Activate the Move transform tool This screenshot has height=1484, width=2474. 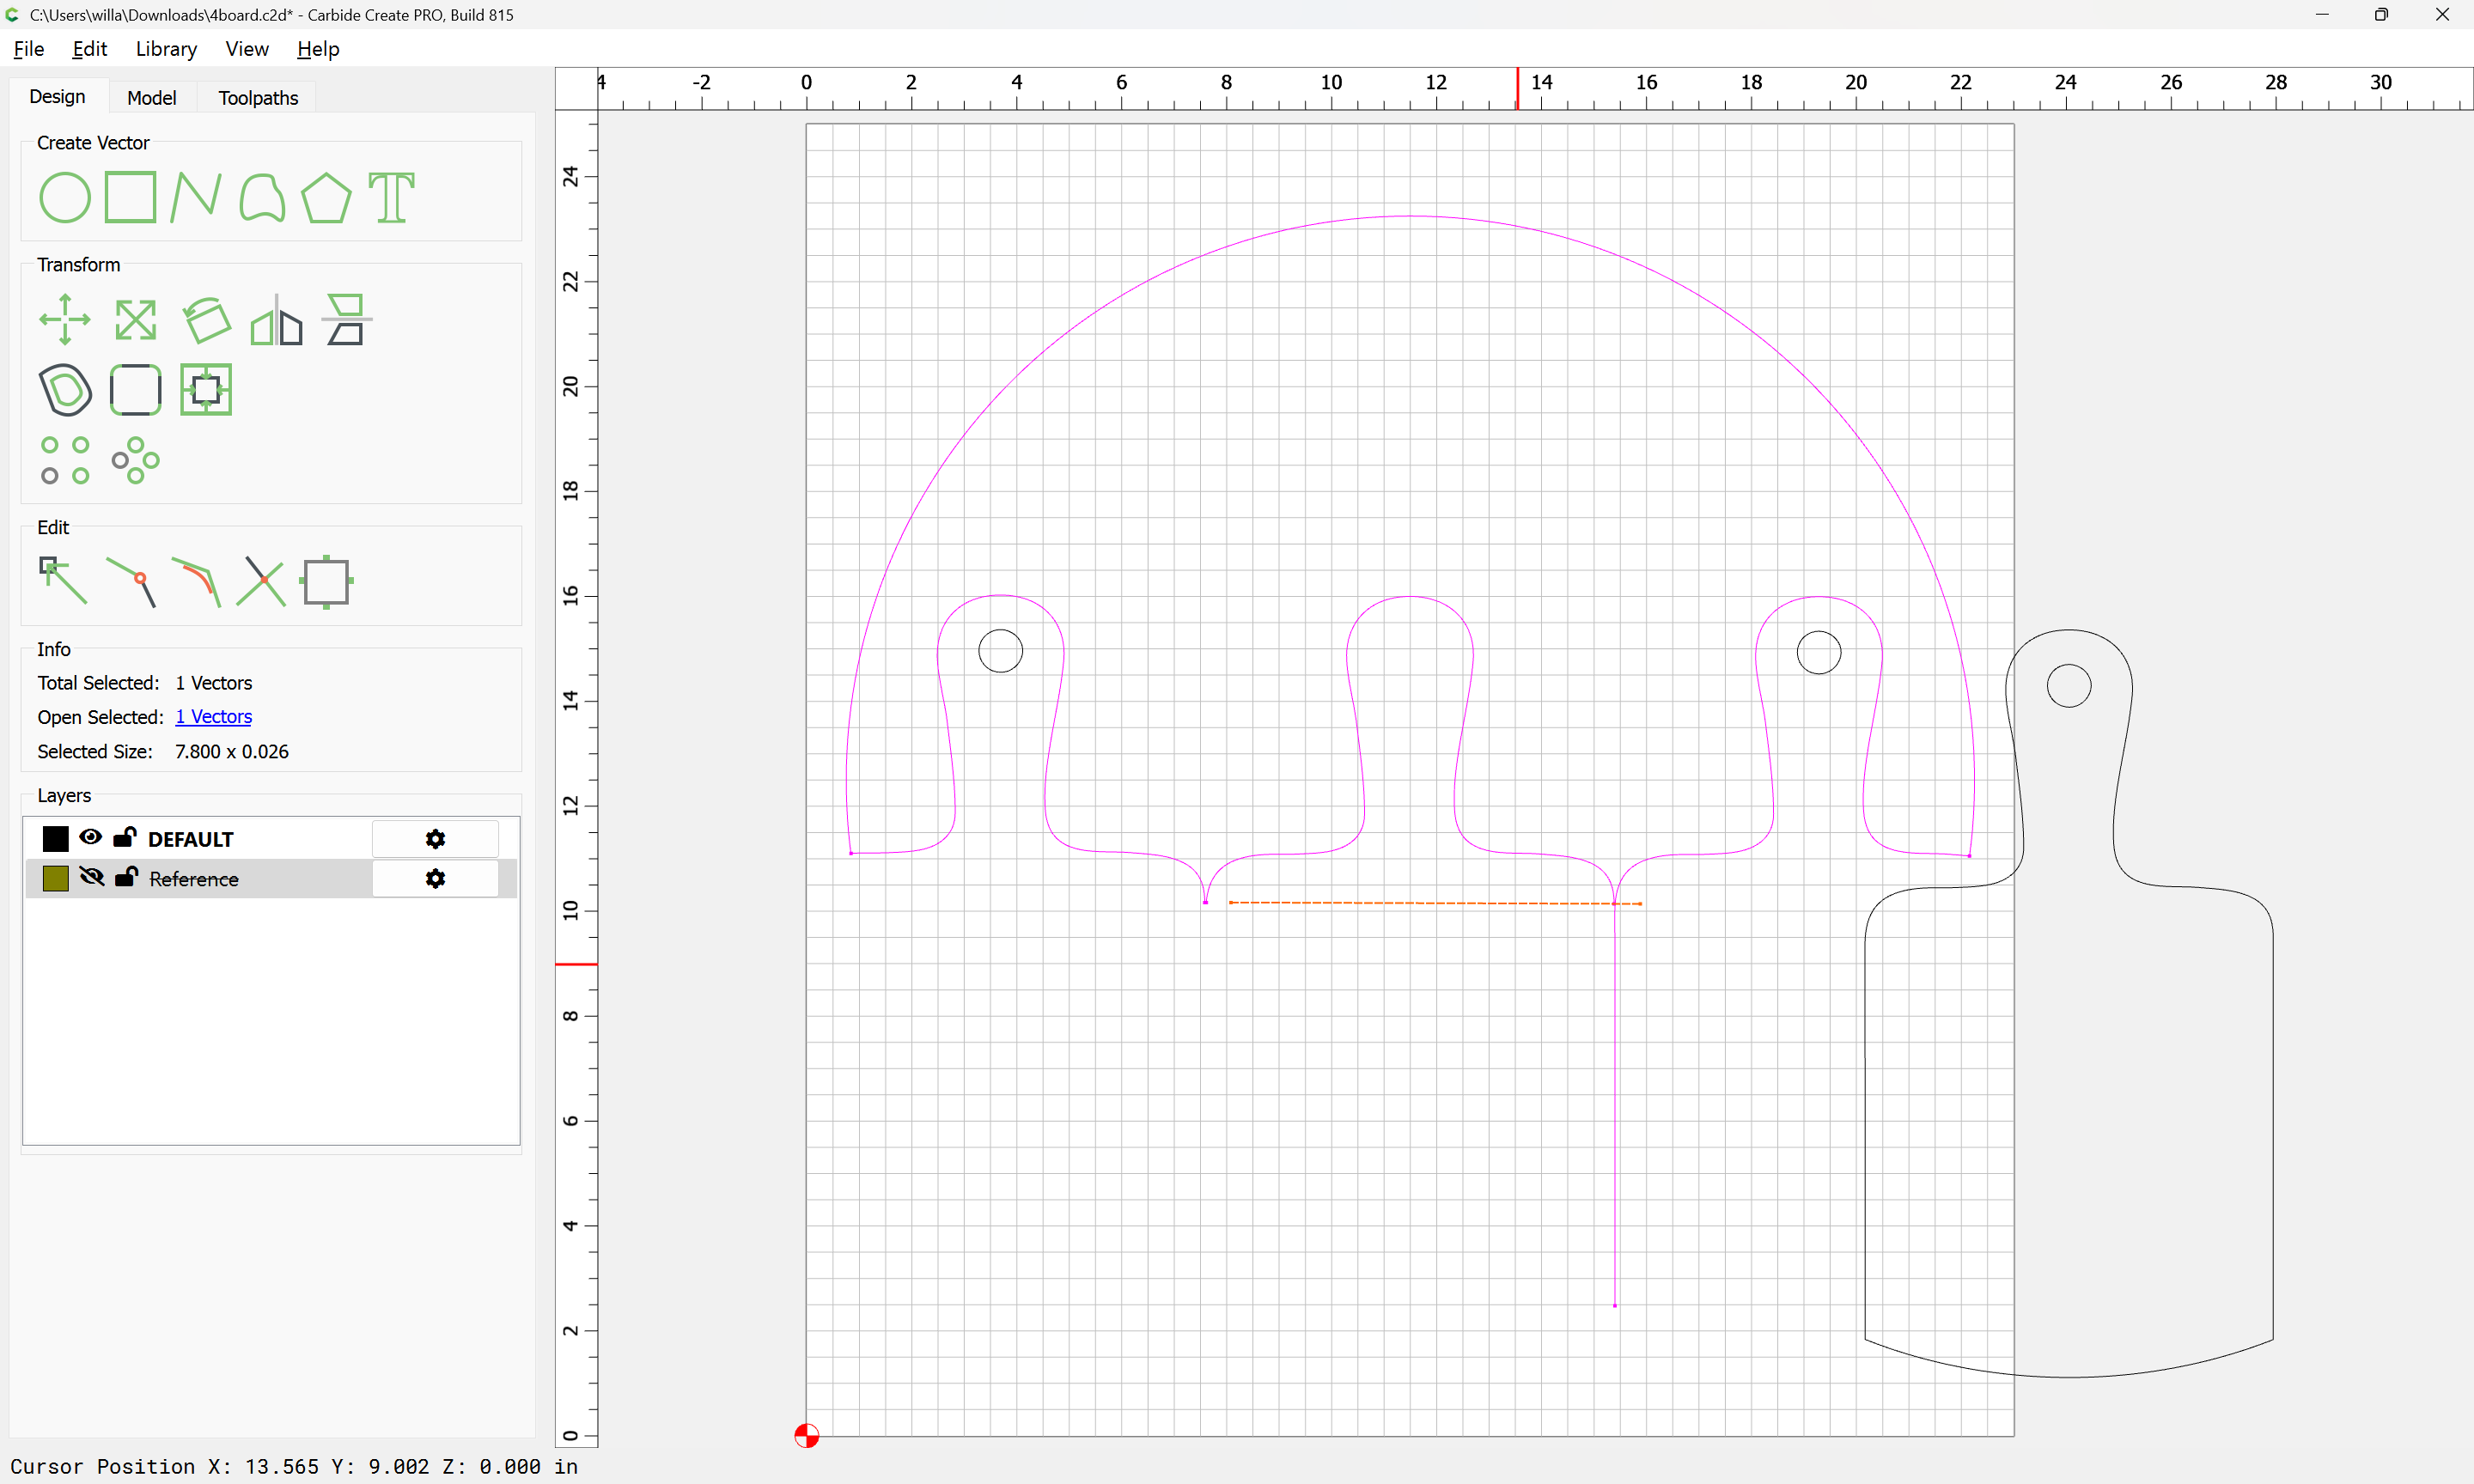65,320
